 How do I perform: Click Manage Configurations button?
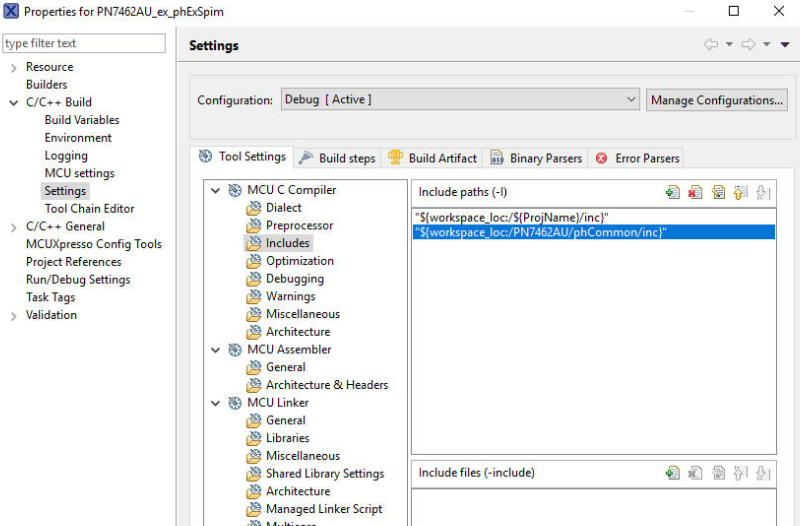[716, 100]
